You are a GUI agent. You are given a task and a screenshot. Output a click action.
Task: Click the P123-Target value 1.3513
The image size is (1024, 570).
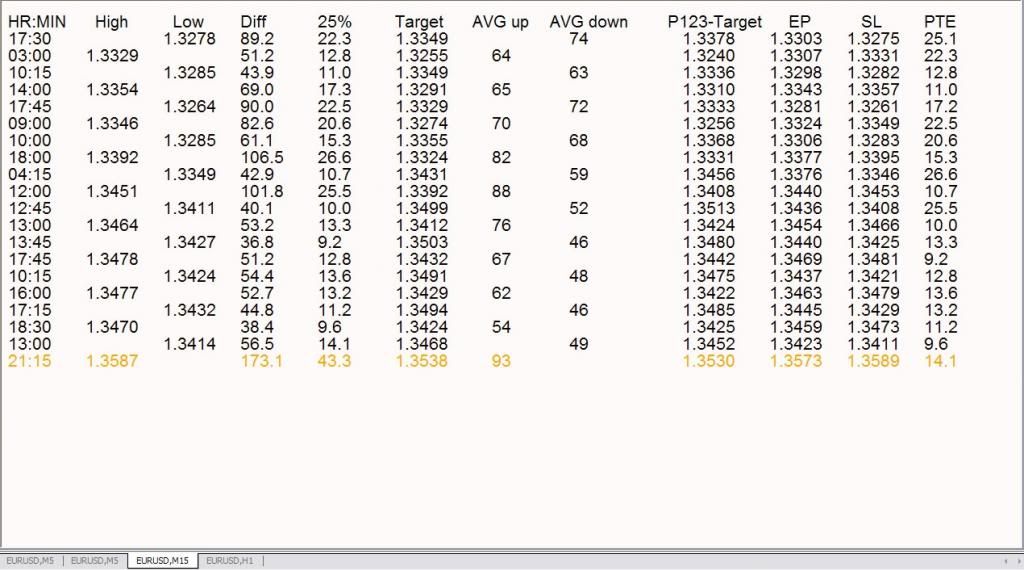709,209
